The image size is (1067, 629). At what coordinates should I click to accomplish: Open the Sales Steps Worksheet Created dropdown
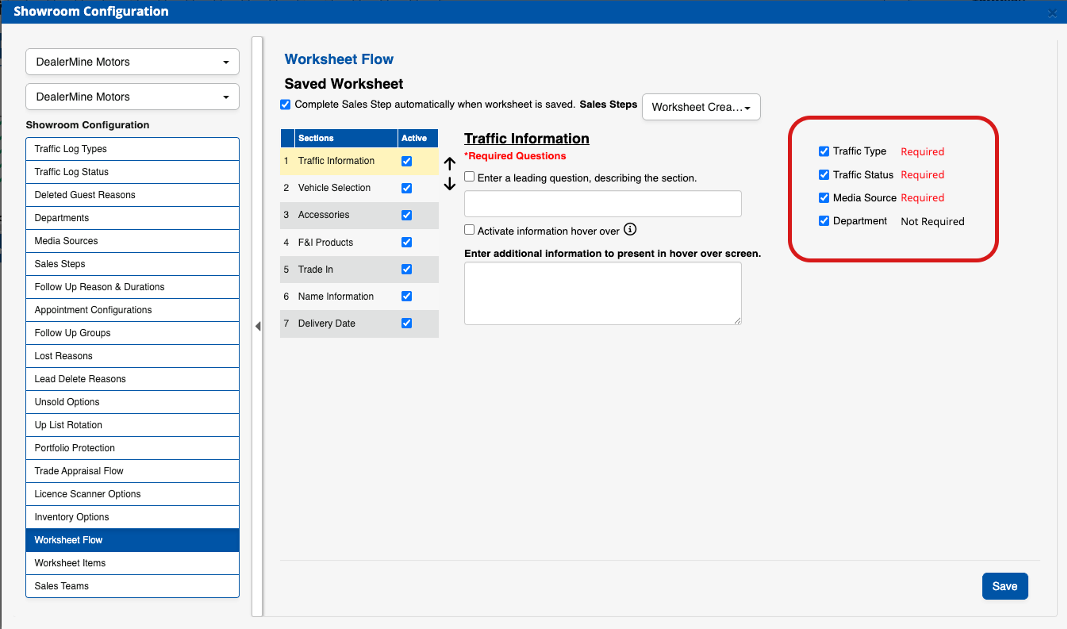[701, 107]
